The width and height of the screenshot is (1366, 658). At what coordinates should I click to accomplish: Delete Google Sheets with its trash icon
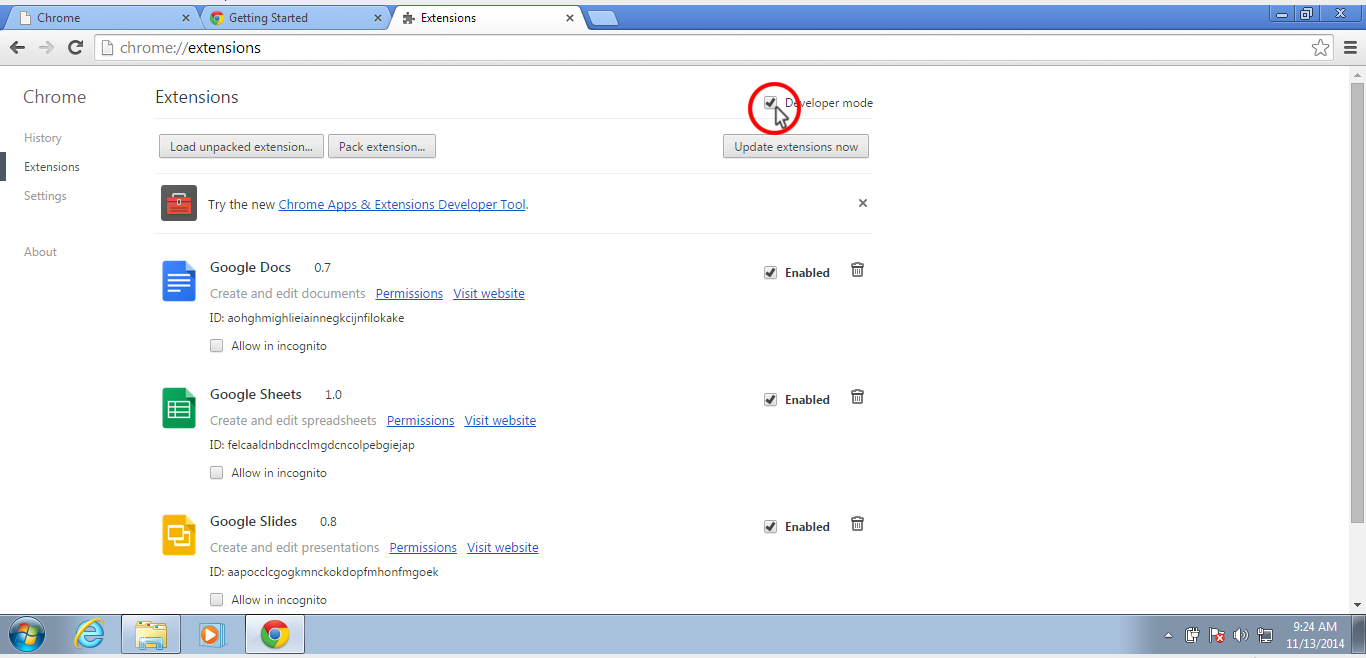[x=857, y=397]
